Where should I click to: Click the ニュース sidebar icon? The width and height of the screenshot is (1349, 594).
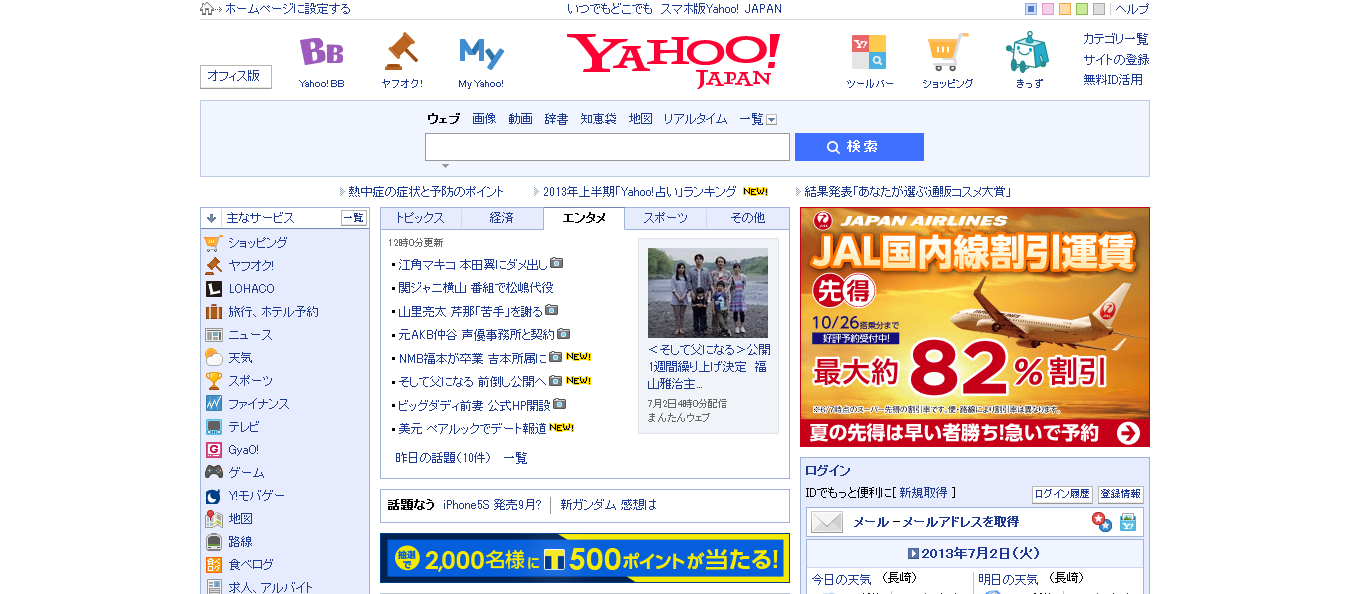coord(213,335)
